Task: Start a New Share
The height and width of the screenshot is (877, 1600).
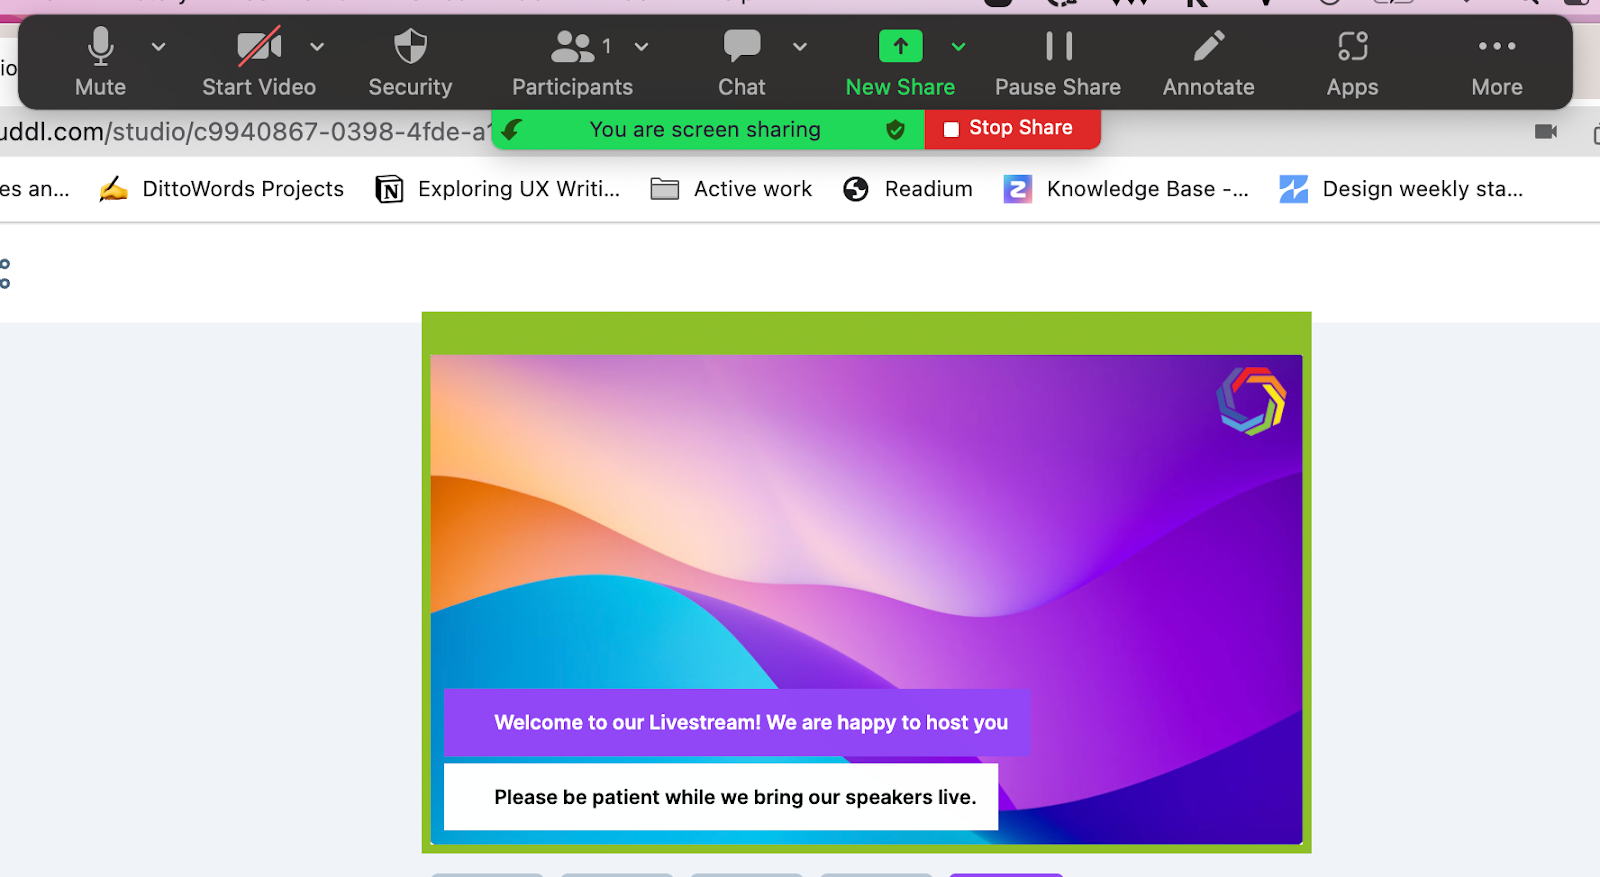Action: point(900,62)
